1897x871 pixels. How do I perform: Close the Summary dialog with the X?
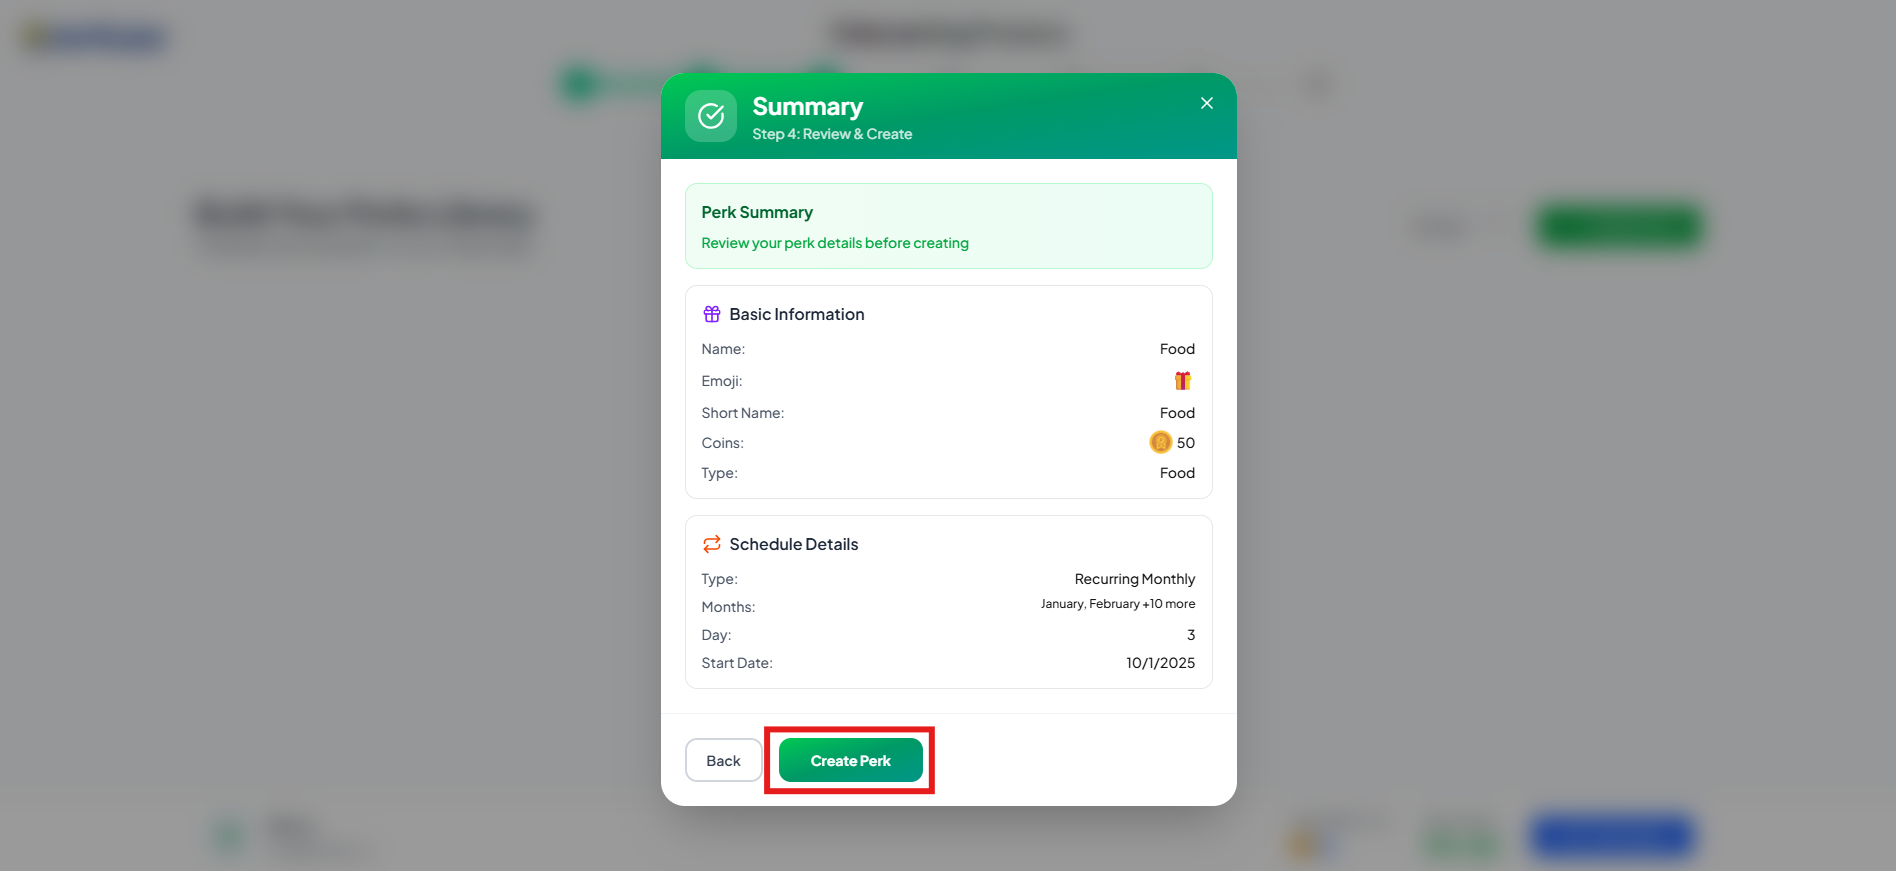pyautogui.click(x=1207, y=103)
